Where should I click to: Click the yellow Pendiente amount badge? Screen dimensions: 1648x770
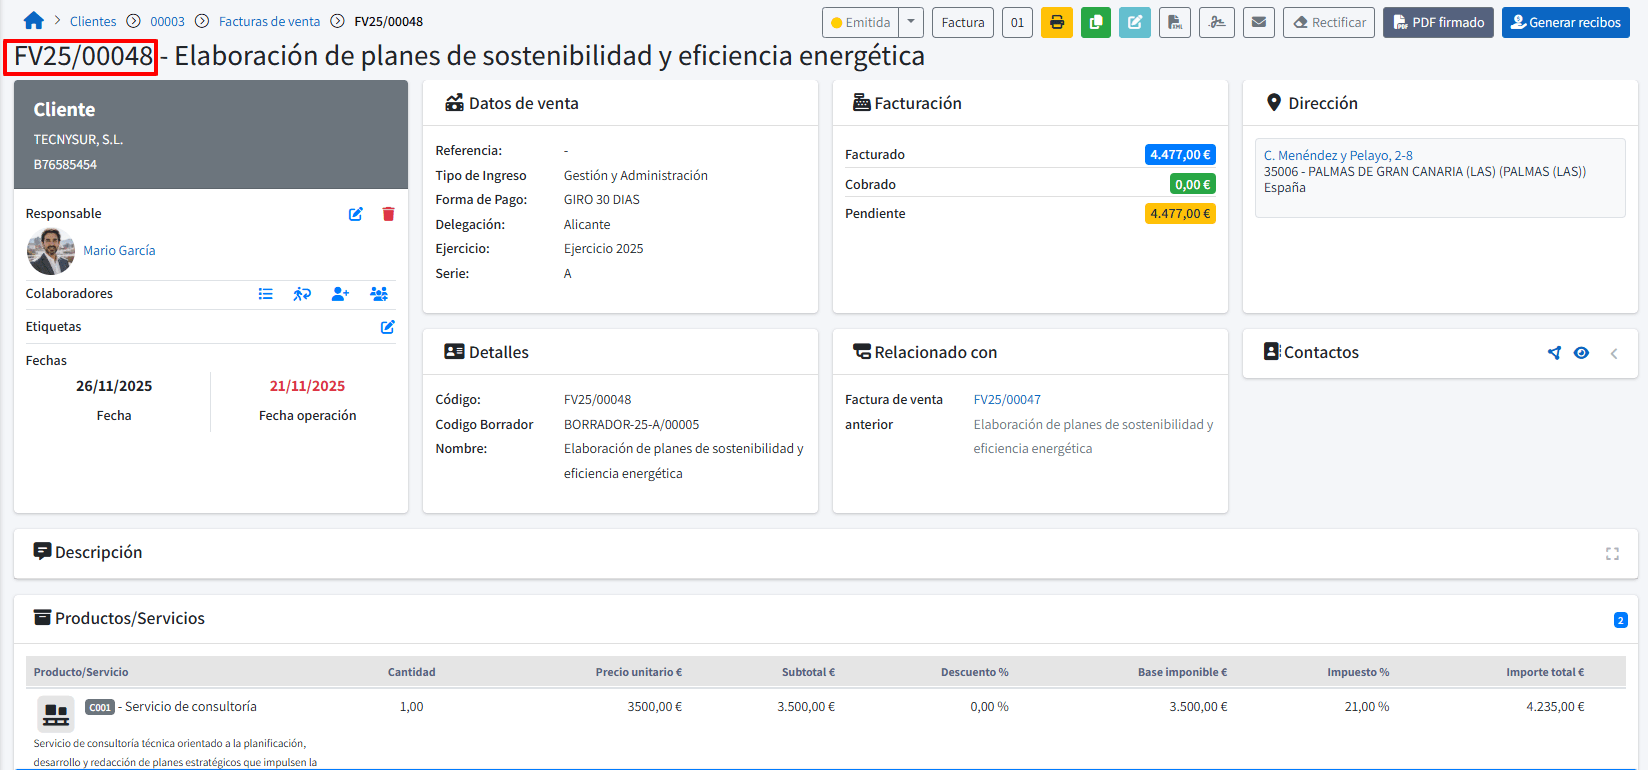[1179, 213]
